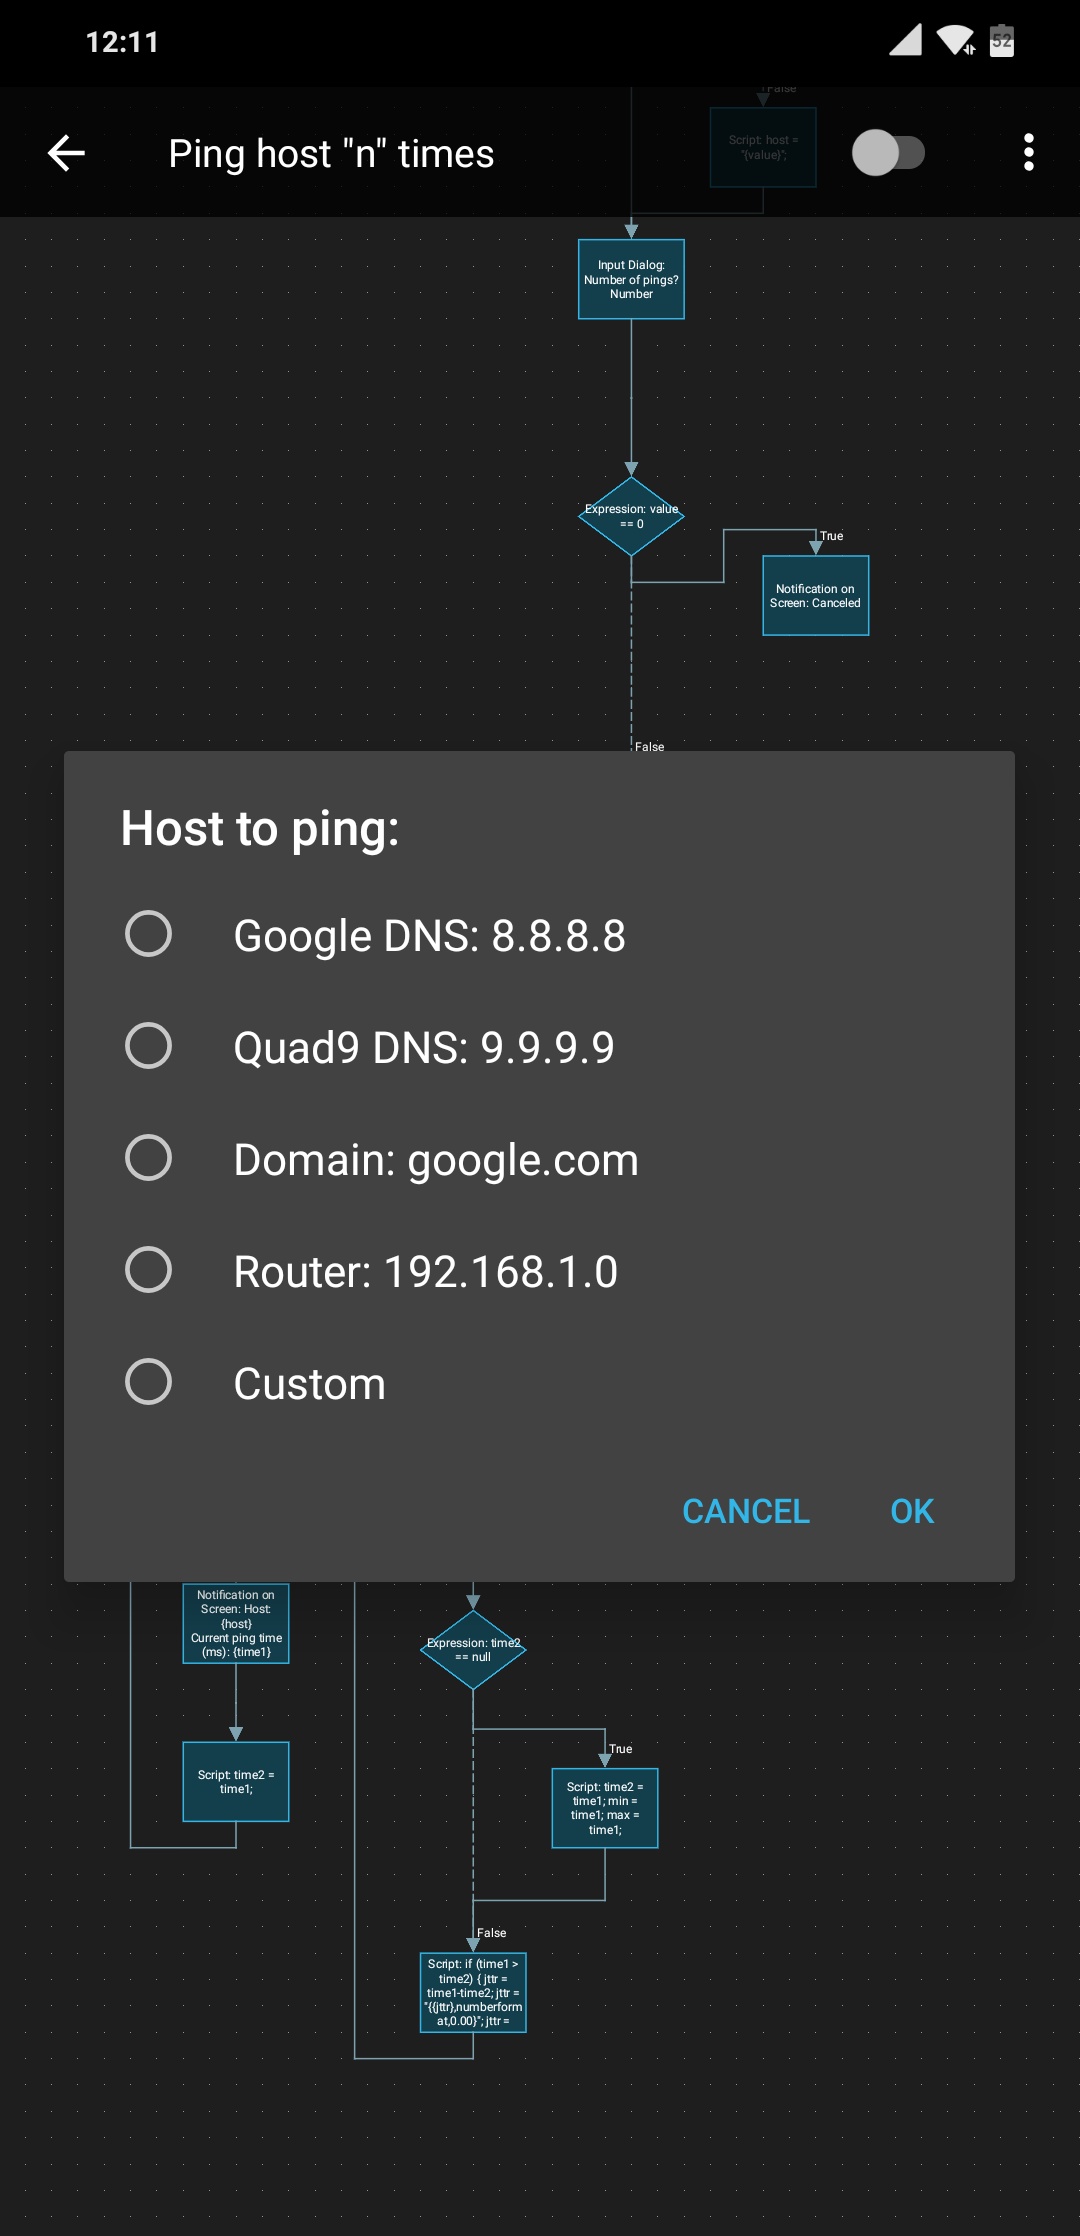The image size is (1080, 2236).
Task: Tap the Script time2 = time1; block
Action: click(236, 1782)
